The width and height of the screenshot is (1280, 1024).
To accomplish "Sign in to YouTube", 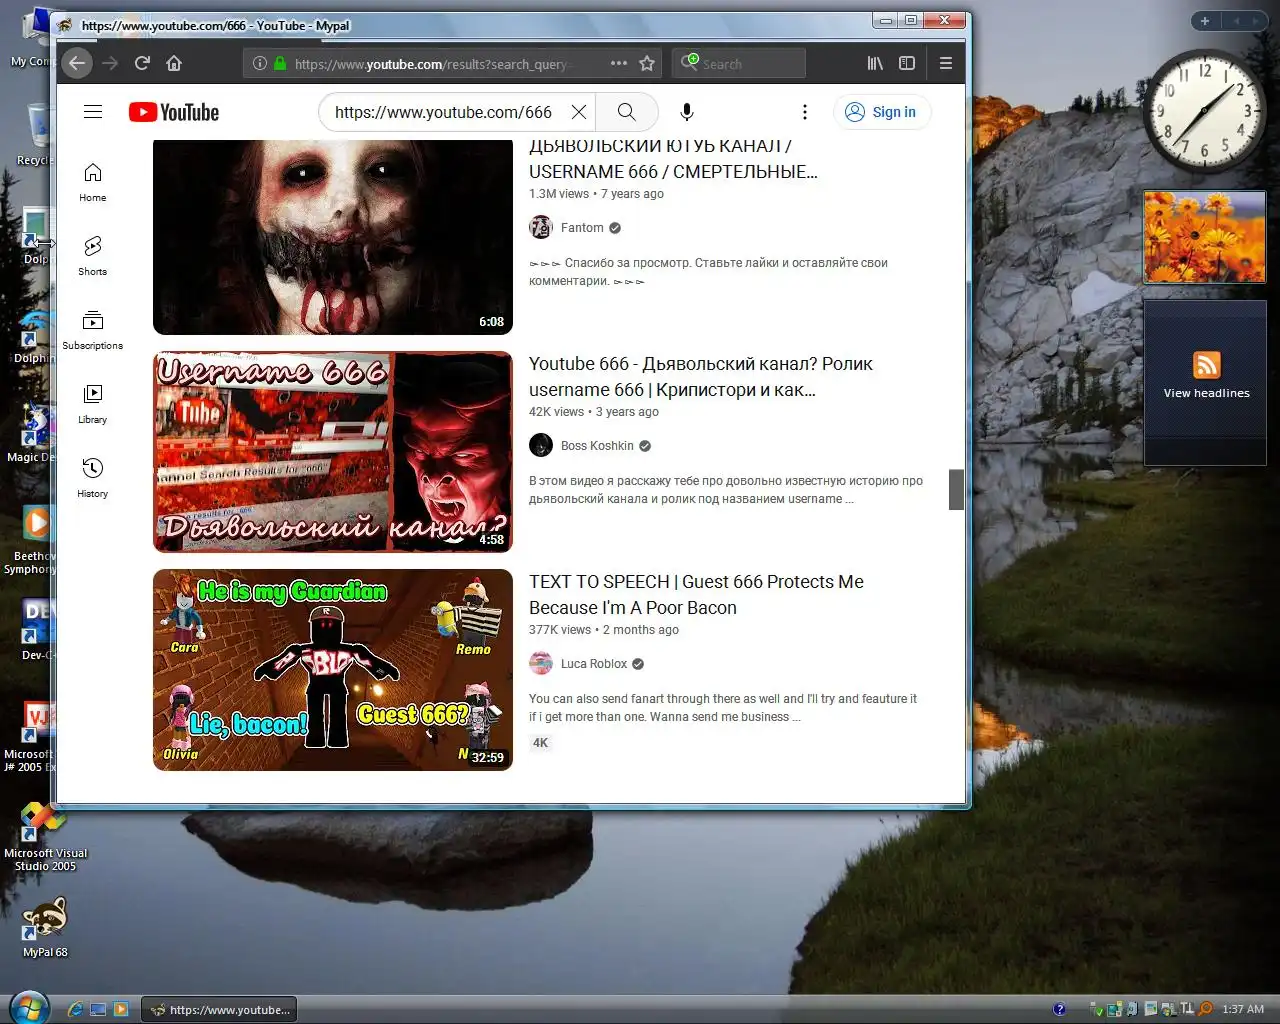I will pos(881,112).
